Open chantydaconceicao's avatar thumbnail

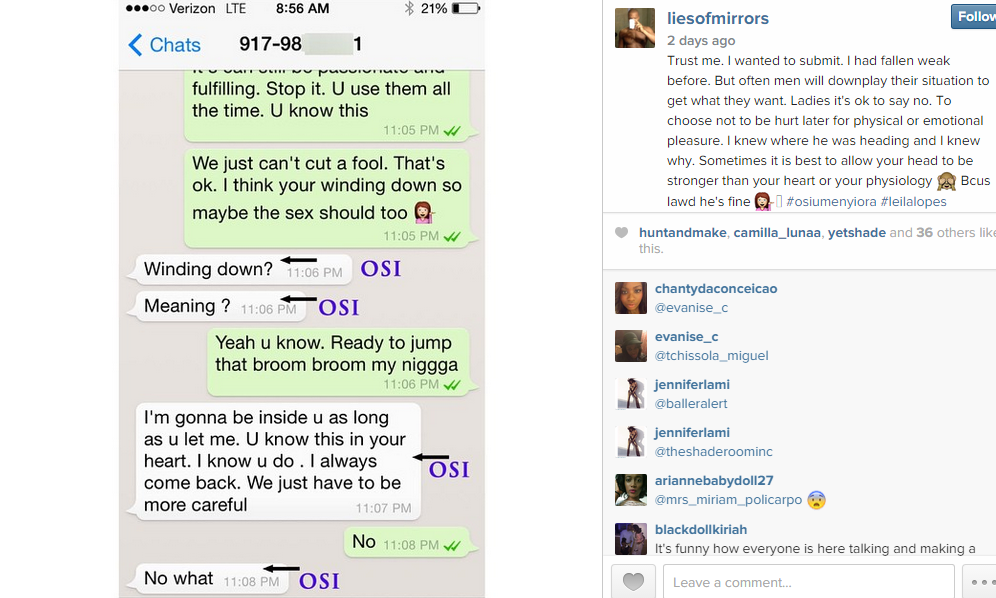click(631, 298)
